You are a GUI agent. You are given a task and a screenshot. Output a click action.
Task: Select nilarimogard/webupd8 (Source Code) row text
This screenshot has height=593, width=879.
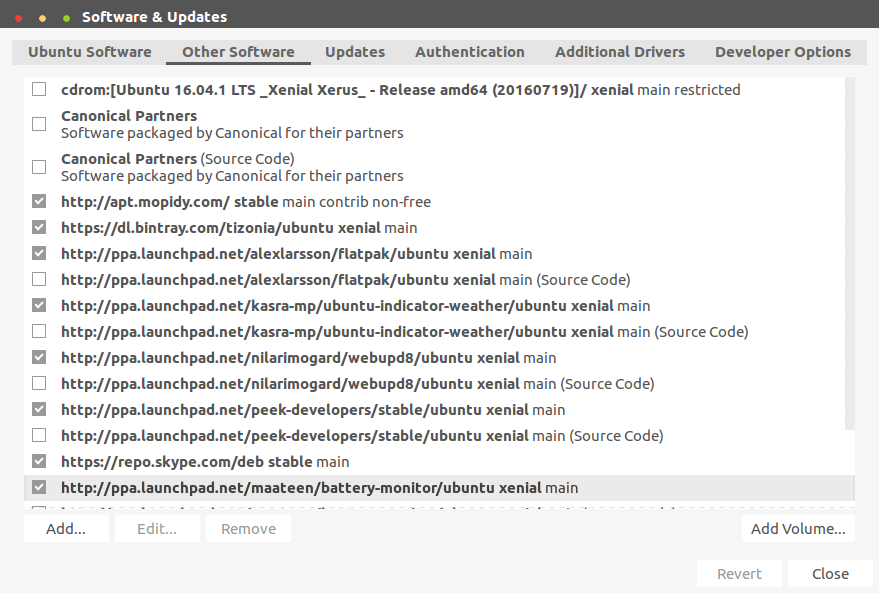click(358, 384)
